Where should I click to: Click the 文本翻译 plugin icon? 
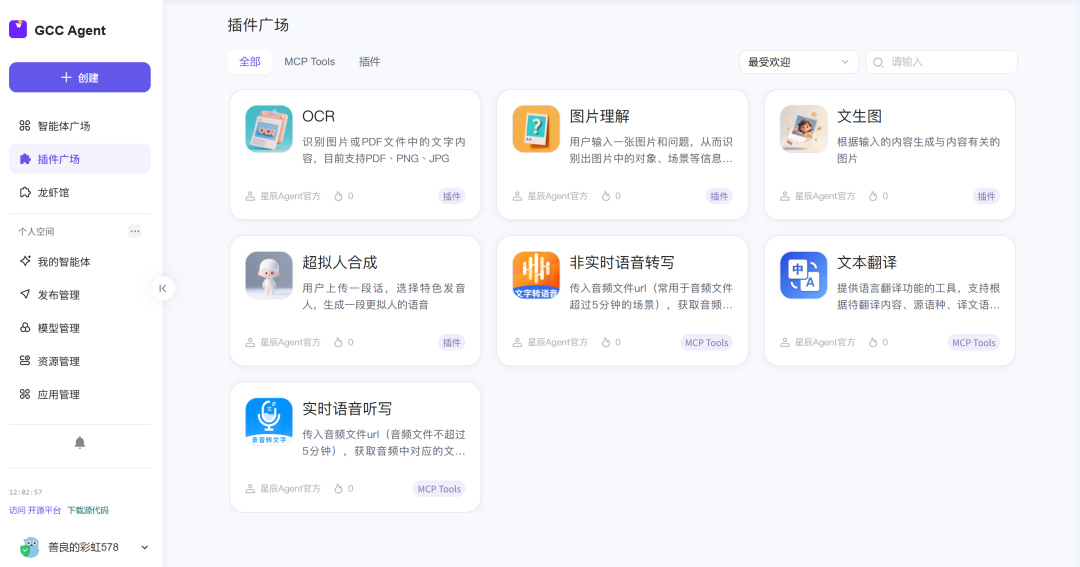coord(803,275)
